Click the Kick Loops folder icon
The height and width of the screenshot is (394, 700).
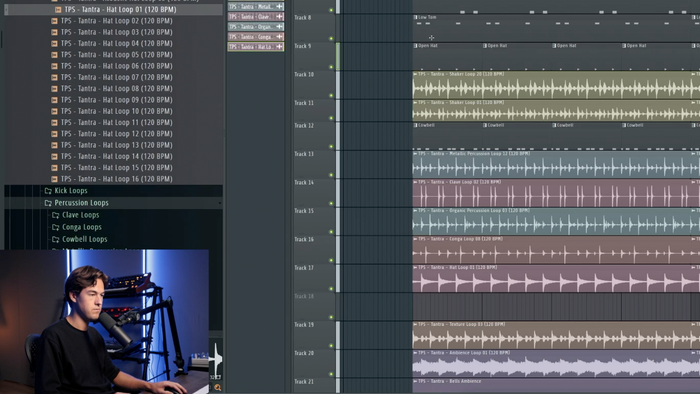(48, 191)
